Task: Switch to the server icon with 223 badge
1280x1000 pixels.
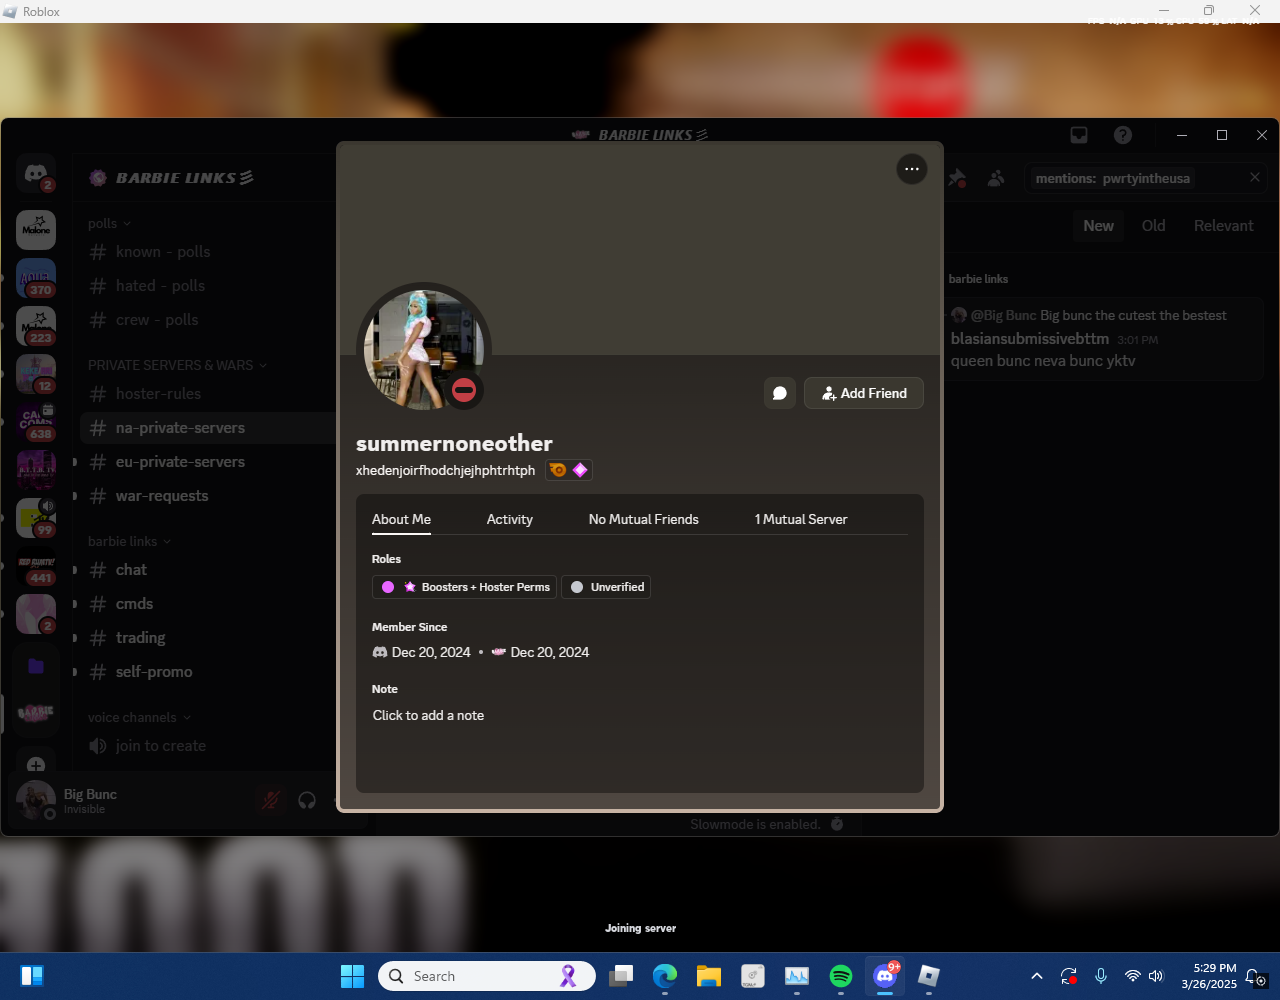Action: tap(36, 326)
